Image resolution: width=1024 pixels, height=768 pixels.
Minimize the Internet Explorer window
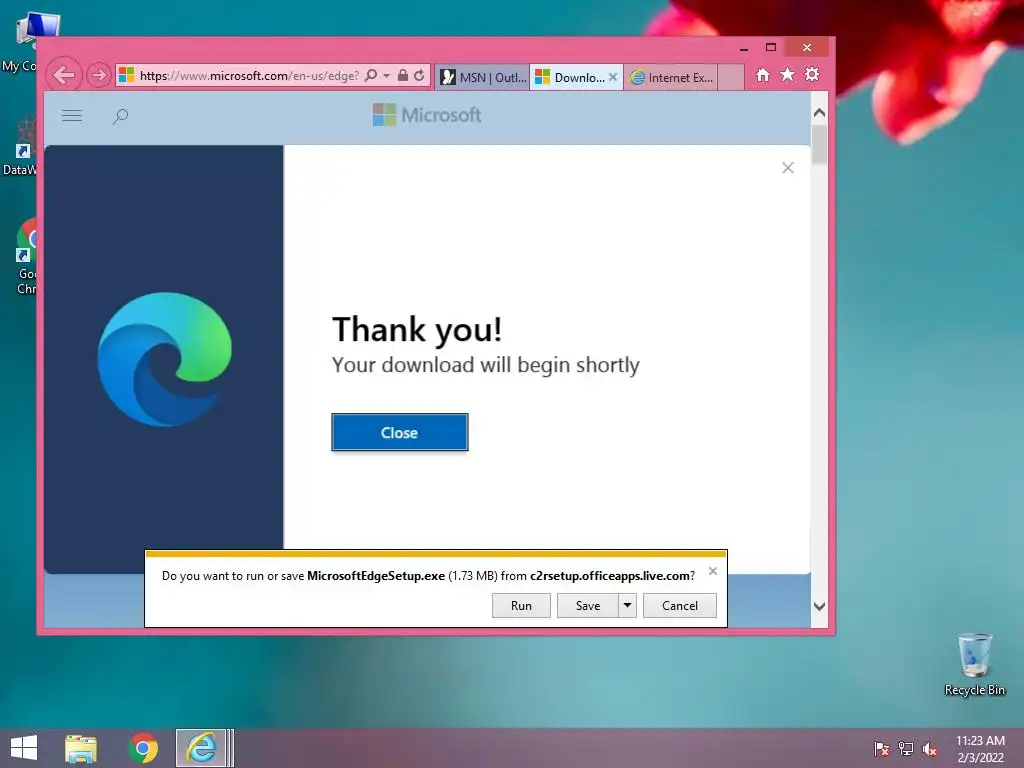(744, 48)
